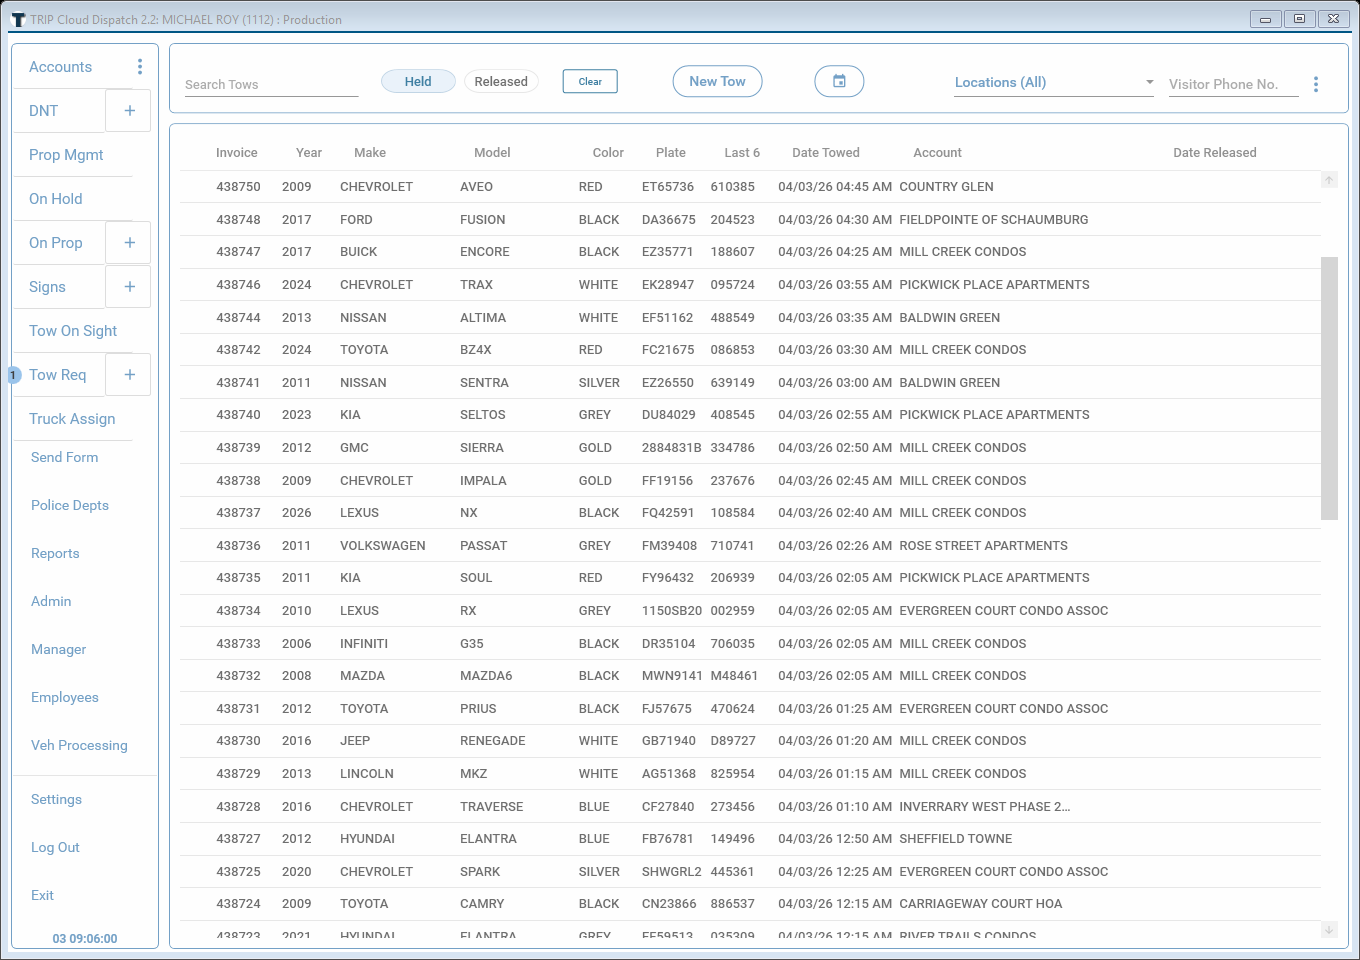Click the plus icon next to Signs
The image size is (1360, 960).
[x=128, y=286]
